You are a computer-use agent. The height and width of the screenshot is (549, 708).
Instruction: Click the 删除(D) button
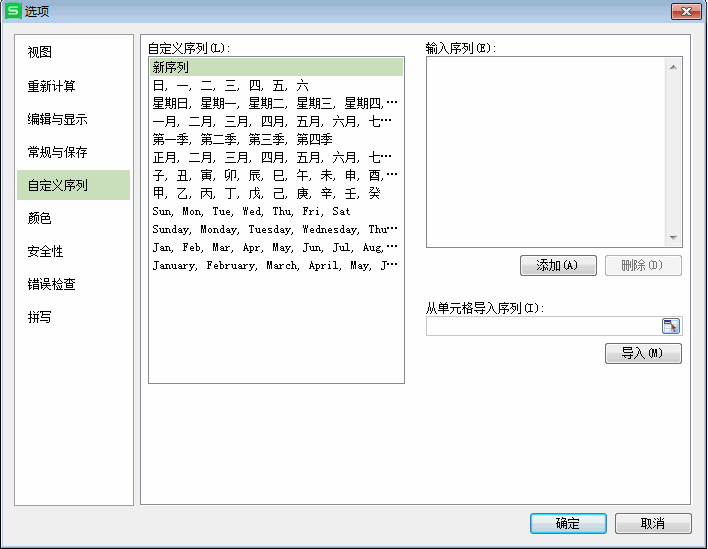pos(643,265)
